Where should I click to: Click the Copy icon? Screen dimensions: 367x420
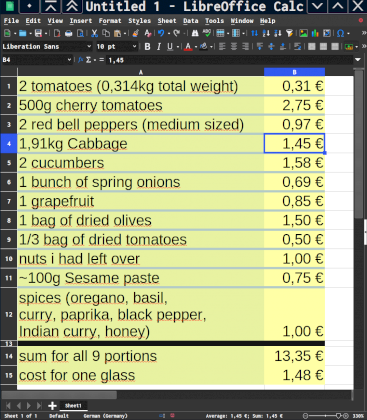pos(106,33)
